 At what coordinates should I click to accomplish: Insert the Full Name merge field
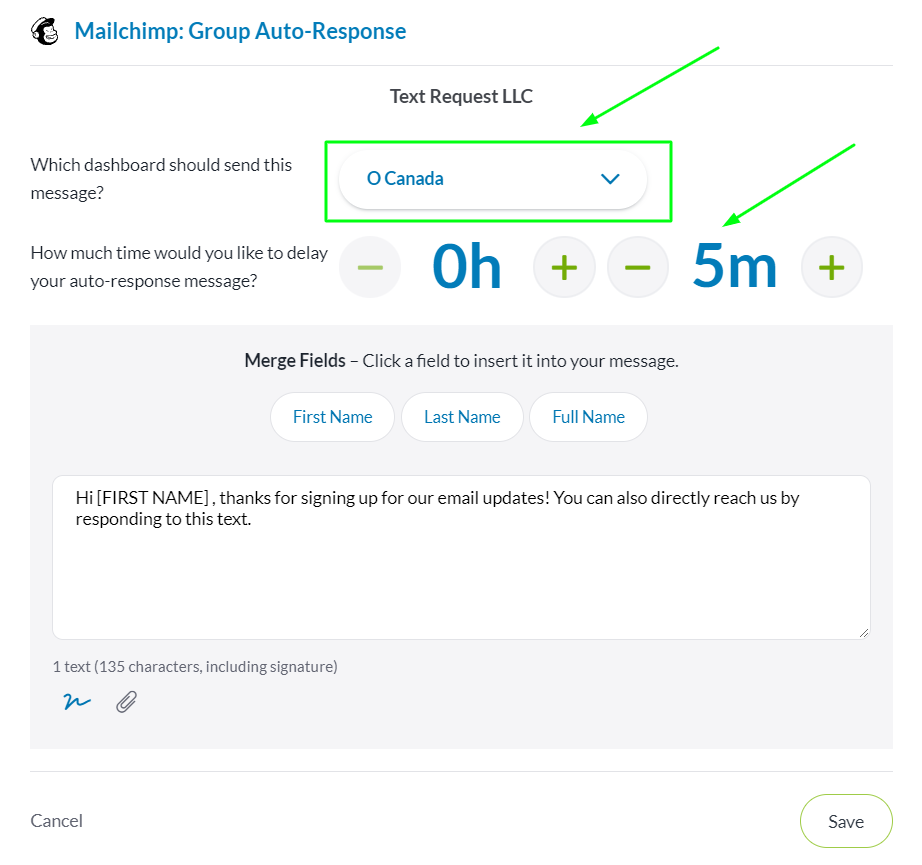click(589, 417)
